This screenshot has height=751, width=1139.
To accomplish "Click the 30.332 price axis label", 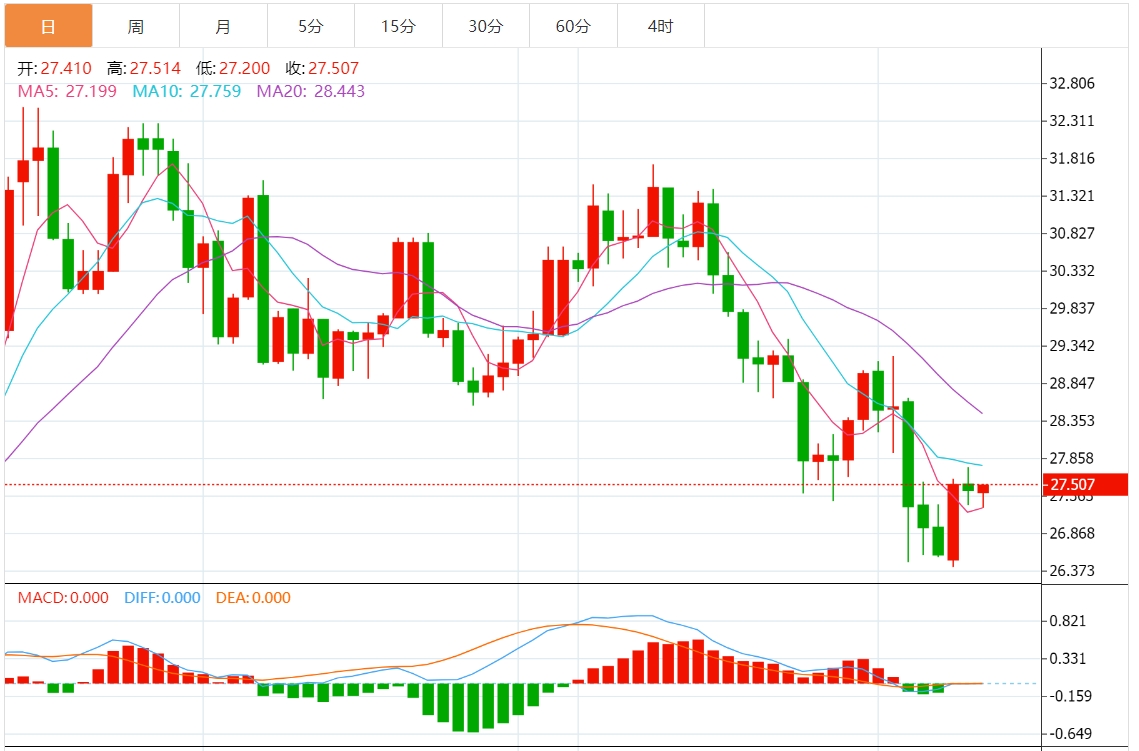I will pyautogui.click(x=1072, y=271).
